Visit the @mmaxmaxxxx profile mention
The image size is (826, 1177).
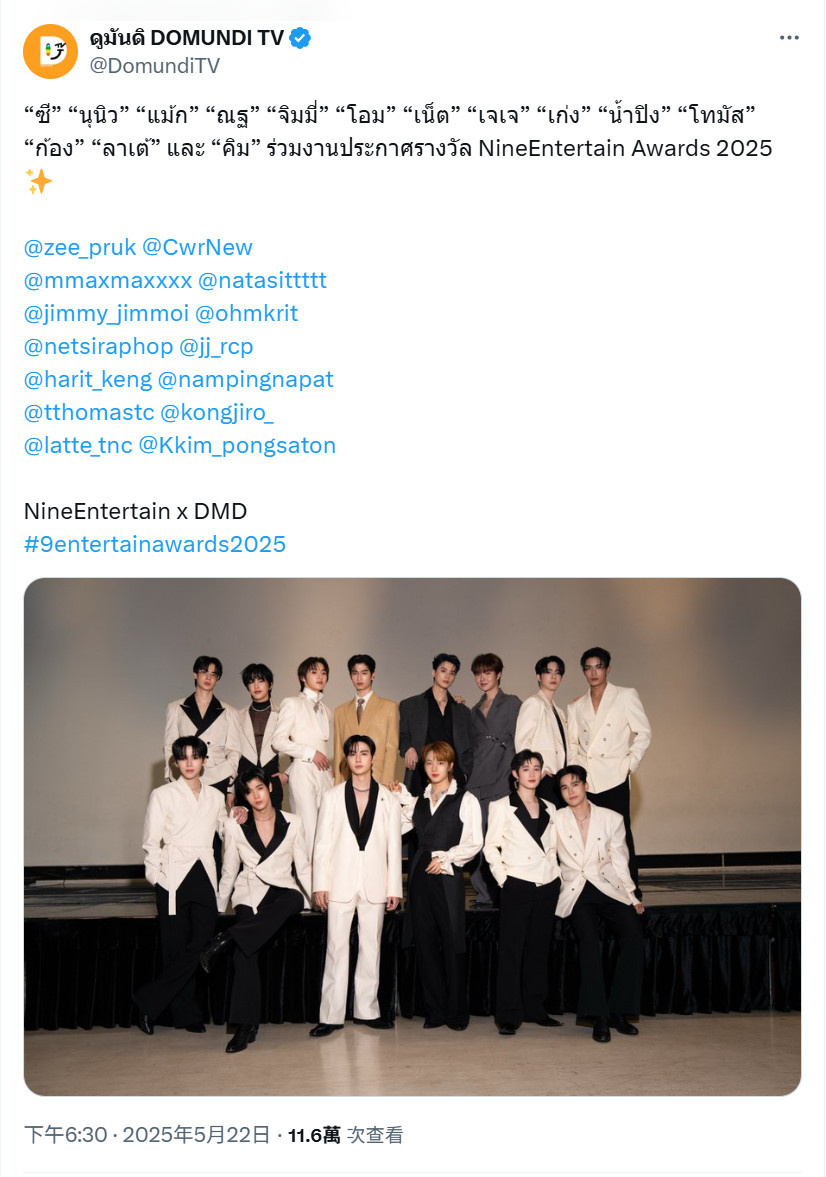[108, 280]
